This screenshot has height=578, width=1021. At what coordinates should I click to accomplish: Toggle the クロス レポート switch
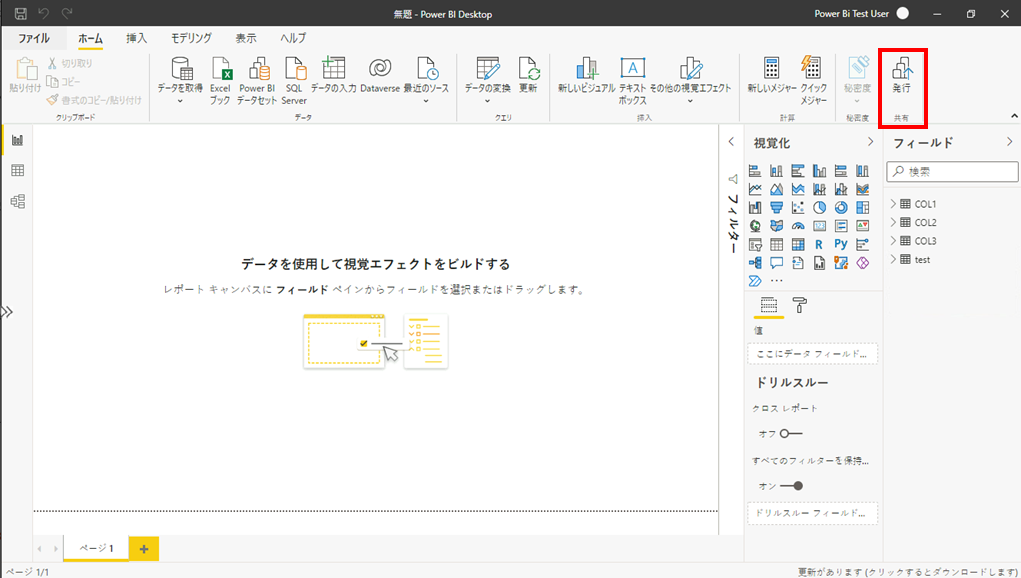790,433
